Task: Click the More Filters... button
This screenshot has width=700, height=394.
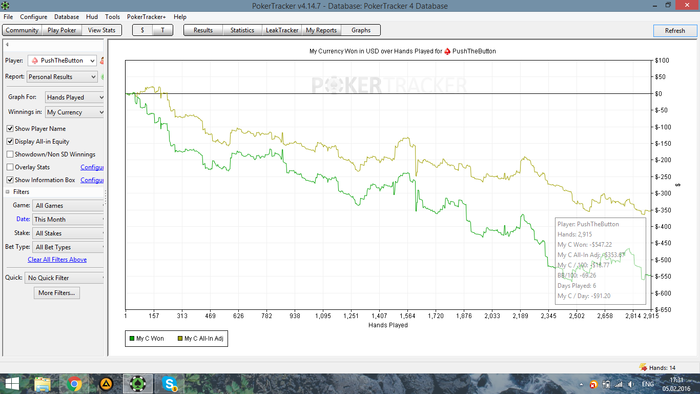Action: [57, 293]
